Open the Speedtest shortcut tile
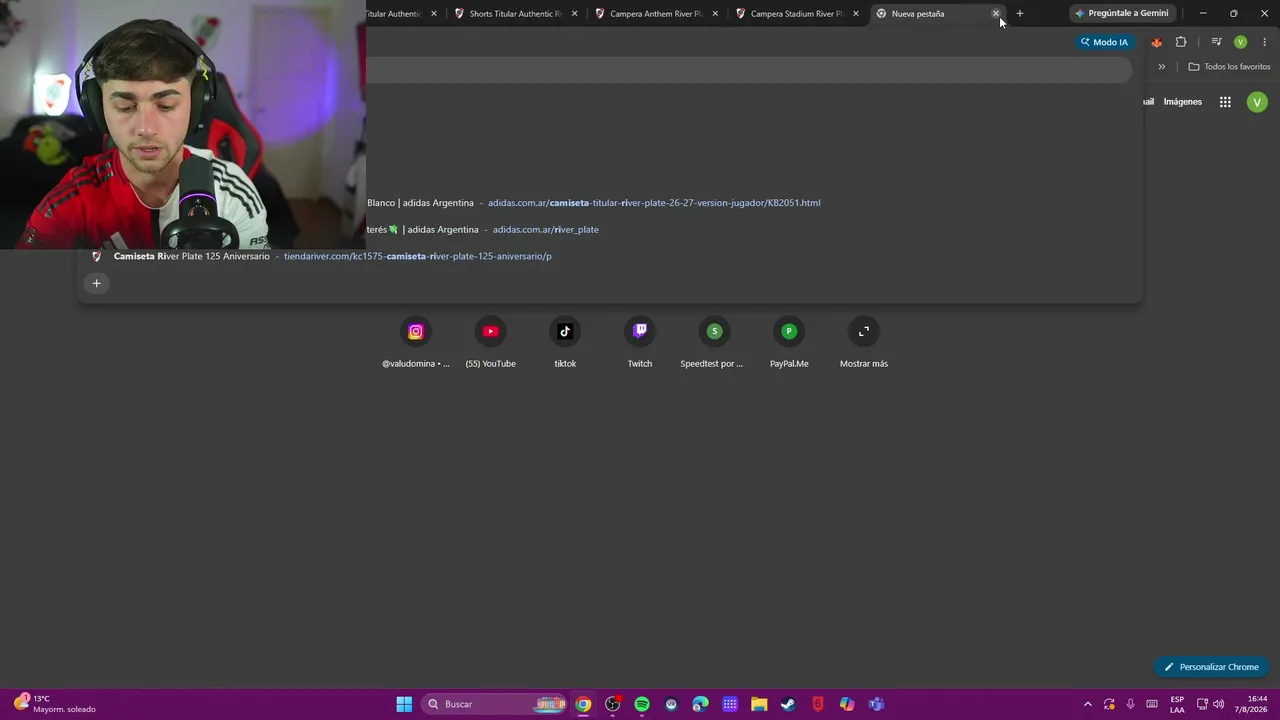Screen dimensions: 1280x720 (714, 343)
